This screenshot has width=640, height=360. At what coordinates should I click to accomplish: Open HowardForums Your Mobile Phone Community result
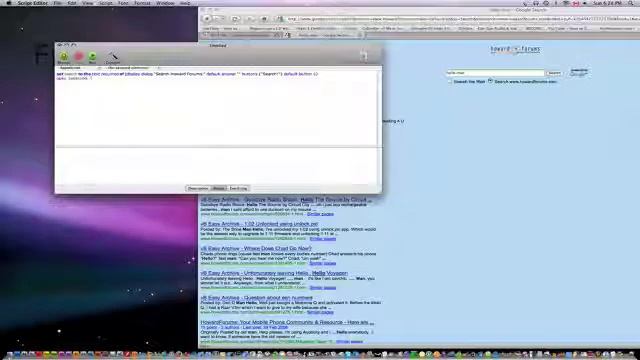point(287,322)
